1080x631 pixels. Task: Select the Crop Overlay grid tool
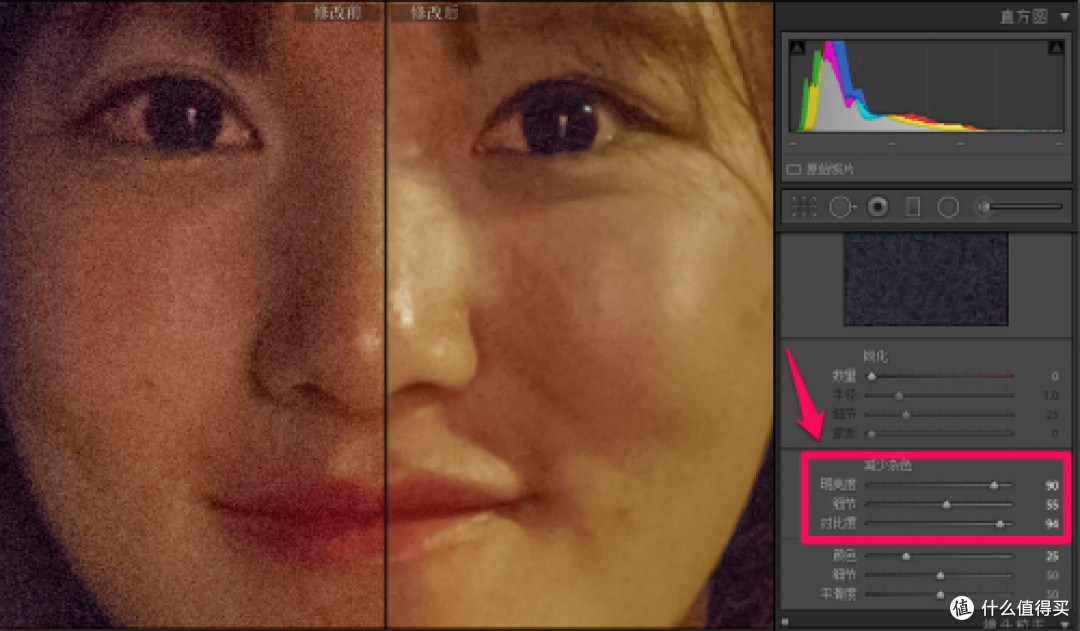click(x=804, y=207)
